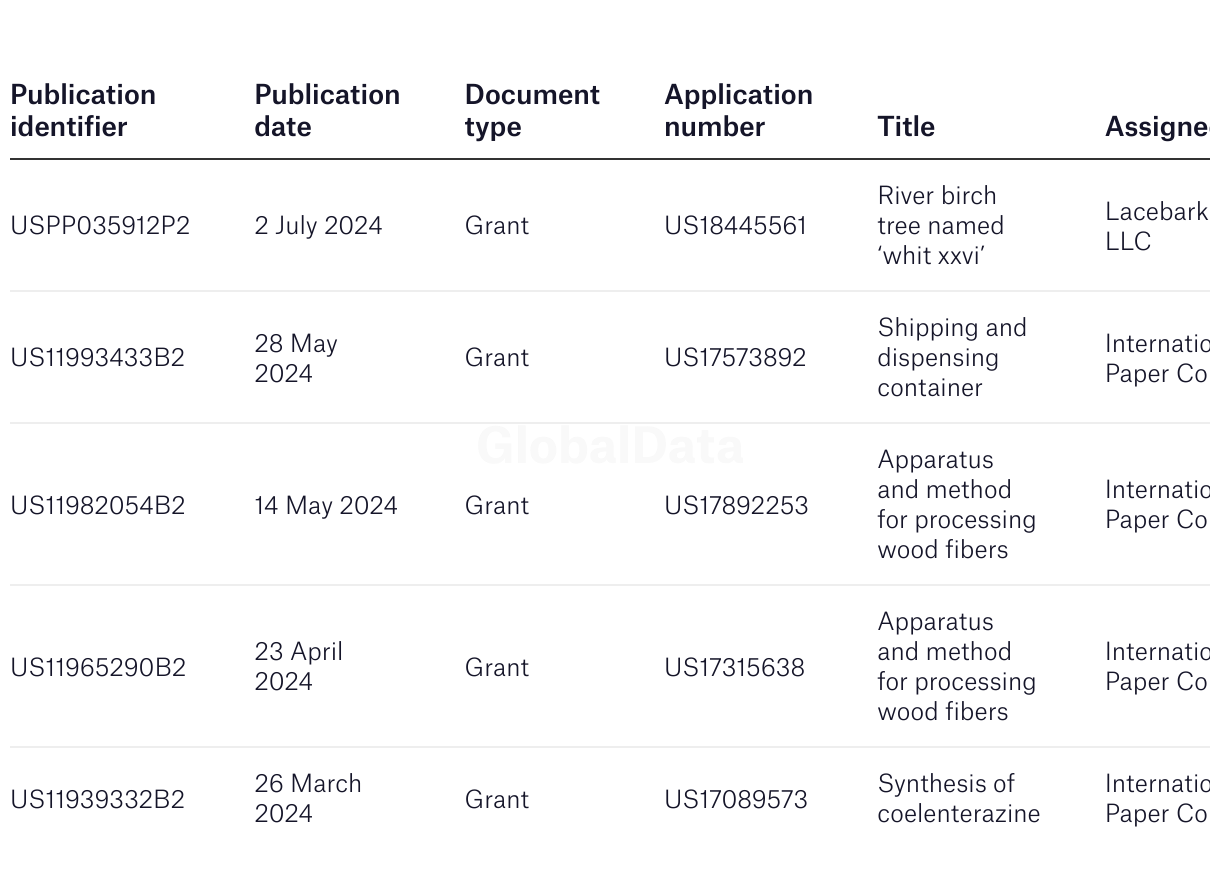Click the Synthesis of coelenterazine title
The width and height of the screenshot is (1220, 890).
pyautogui.click(x=958, y=799)
